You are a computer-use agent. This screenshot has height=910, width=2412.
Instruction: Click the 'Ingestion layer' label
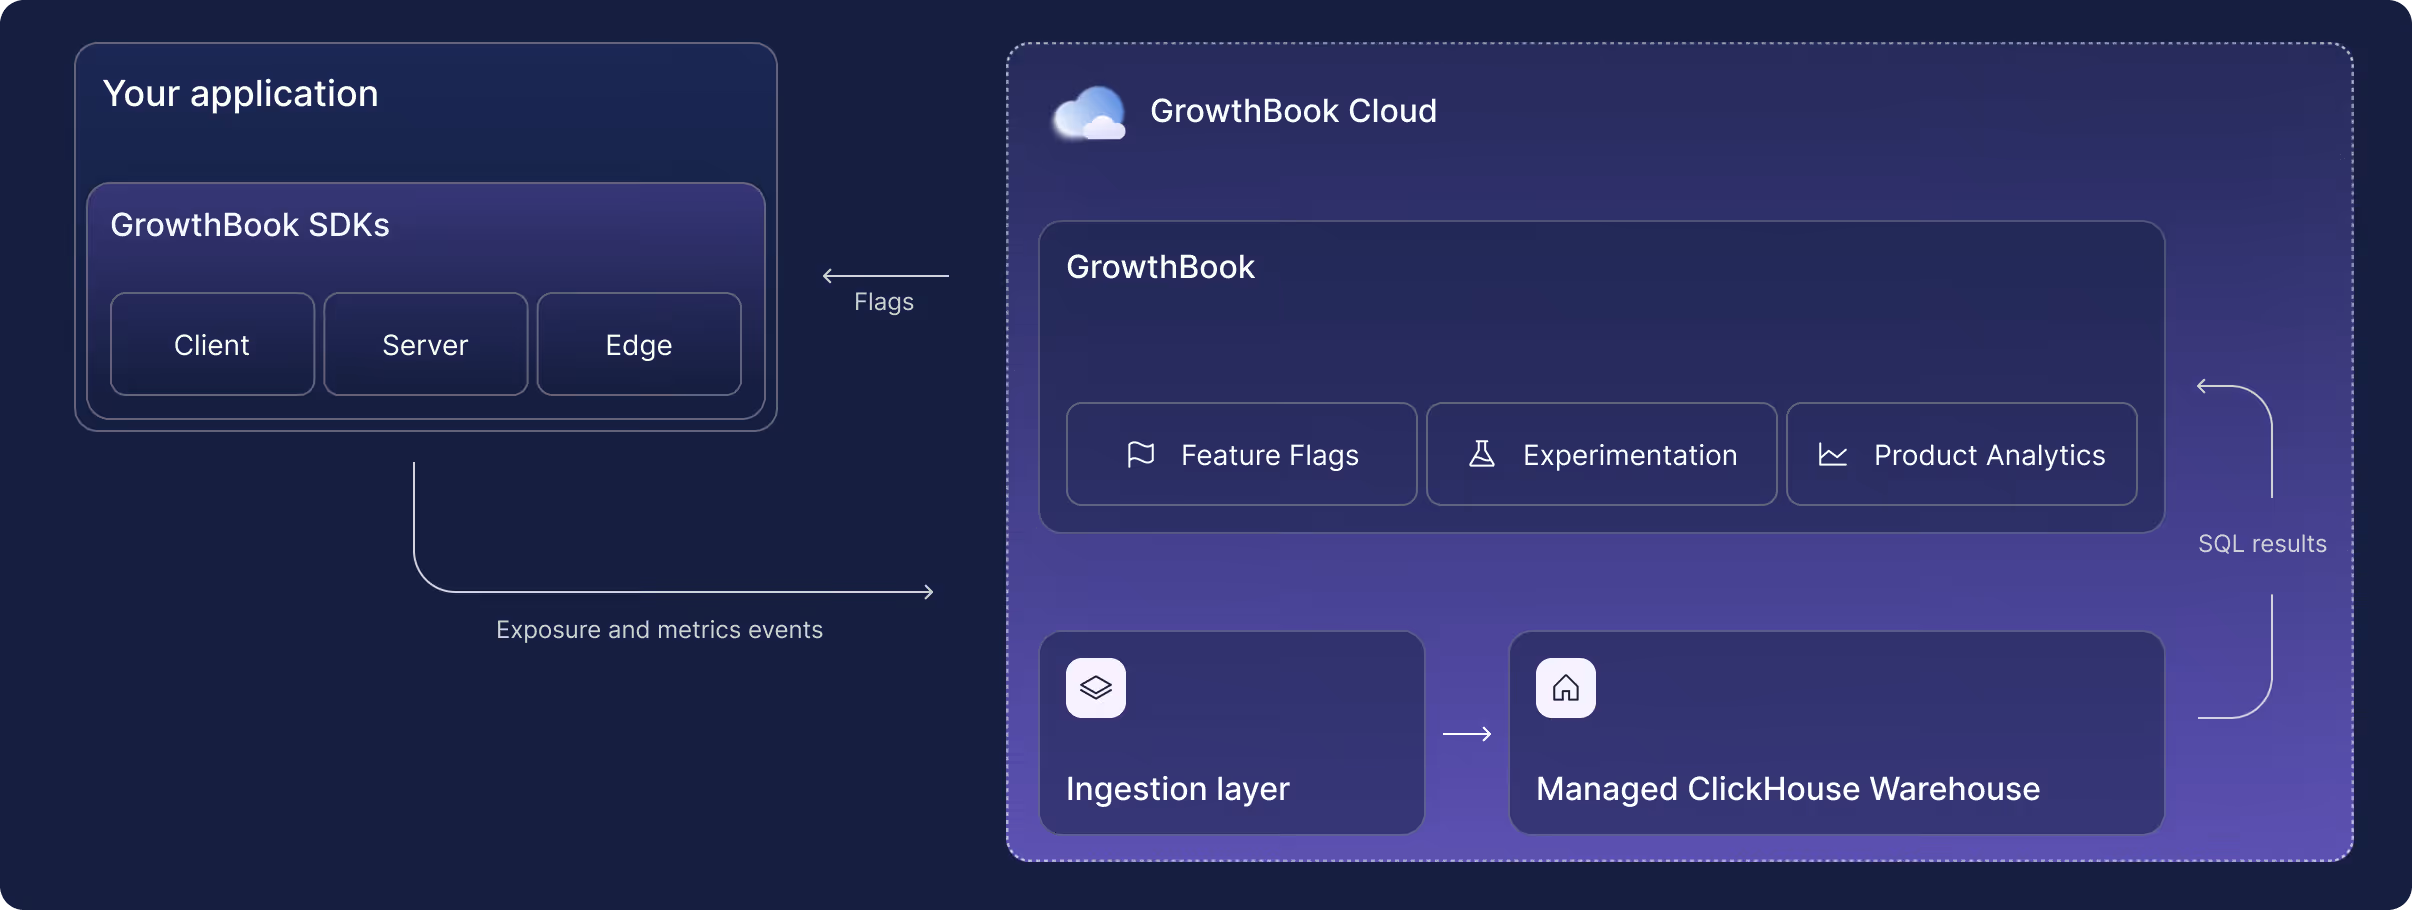coord(1178,789)
